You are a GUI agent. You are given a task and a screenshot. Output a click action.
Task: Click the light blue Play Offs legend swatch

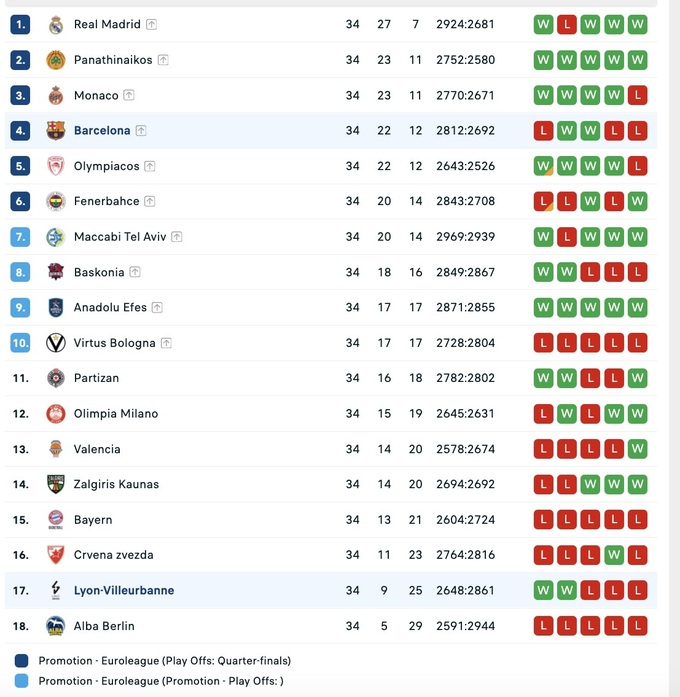point(22,681)
